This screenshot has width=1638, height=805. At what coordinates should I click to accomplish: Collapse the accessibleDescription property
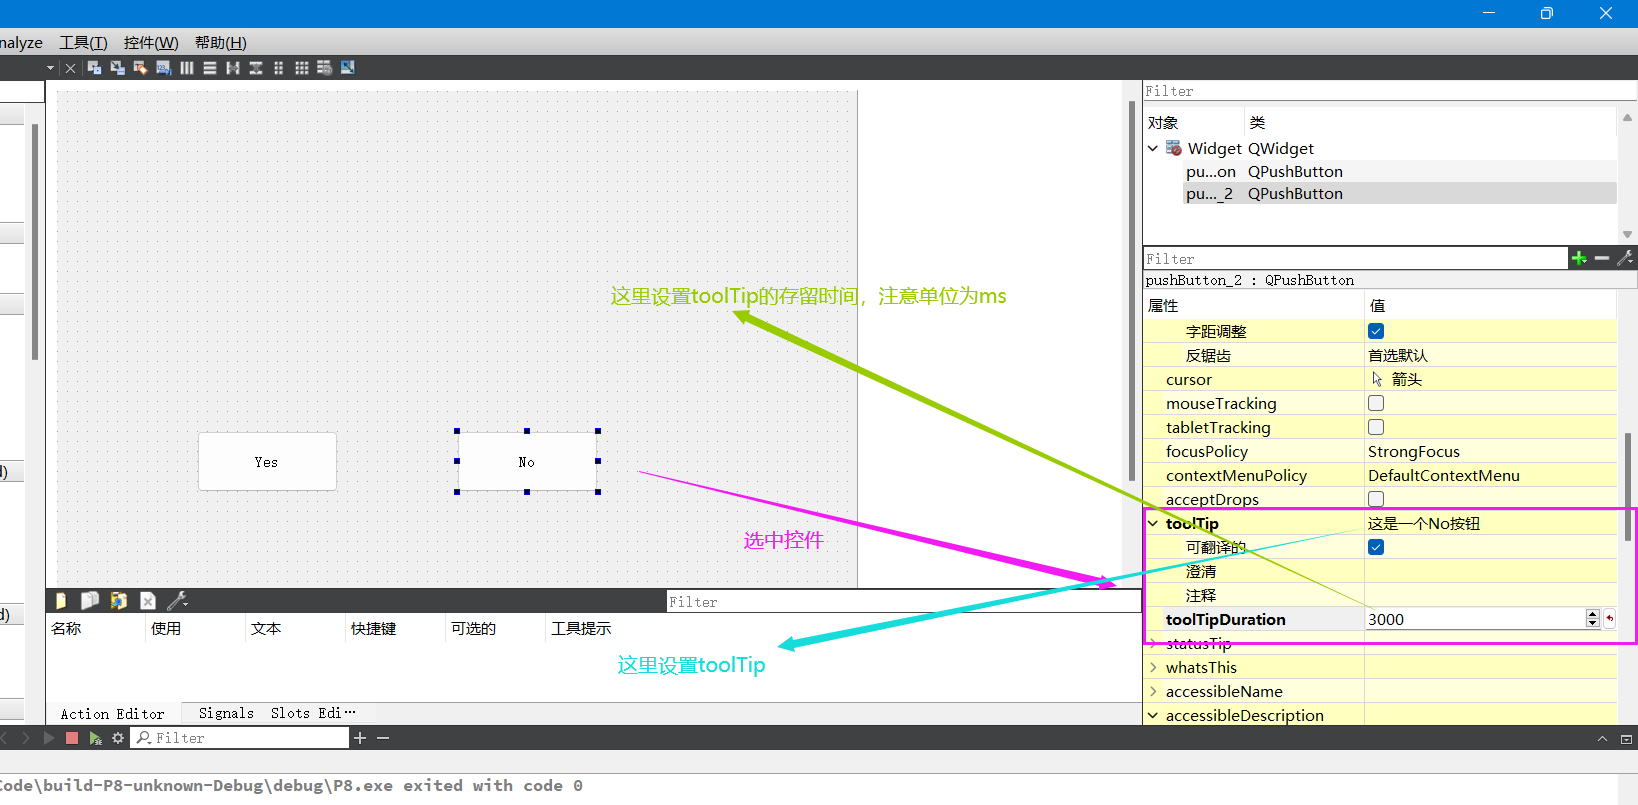pyautogui.click(x=1153, y=715)
